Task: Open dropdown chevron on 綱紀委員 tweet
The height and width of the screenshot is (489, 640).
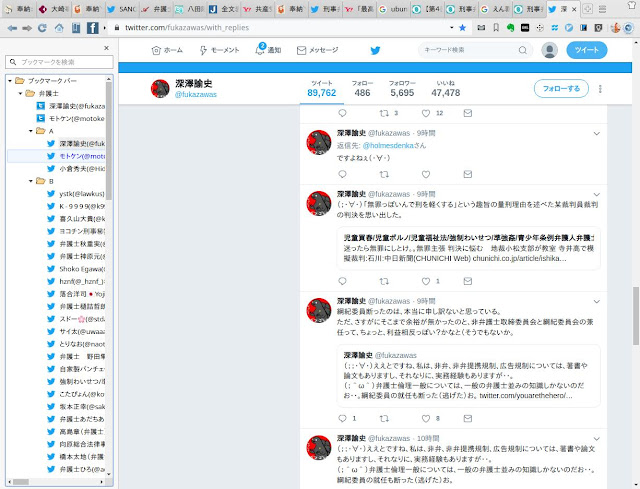Action: [x=597, y=302]
